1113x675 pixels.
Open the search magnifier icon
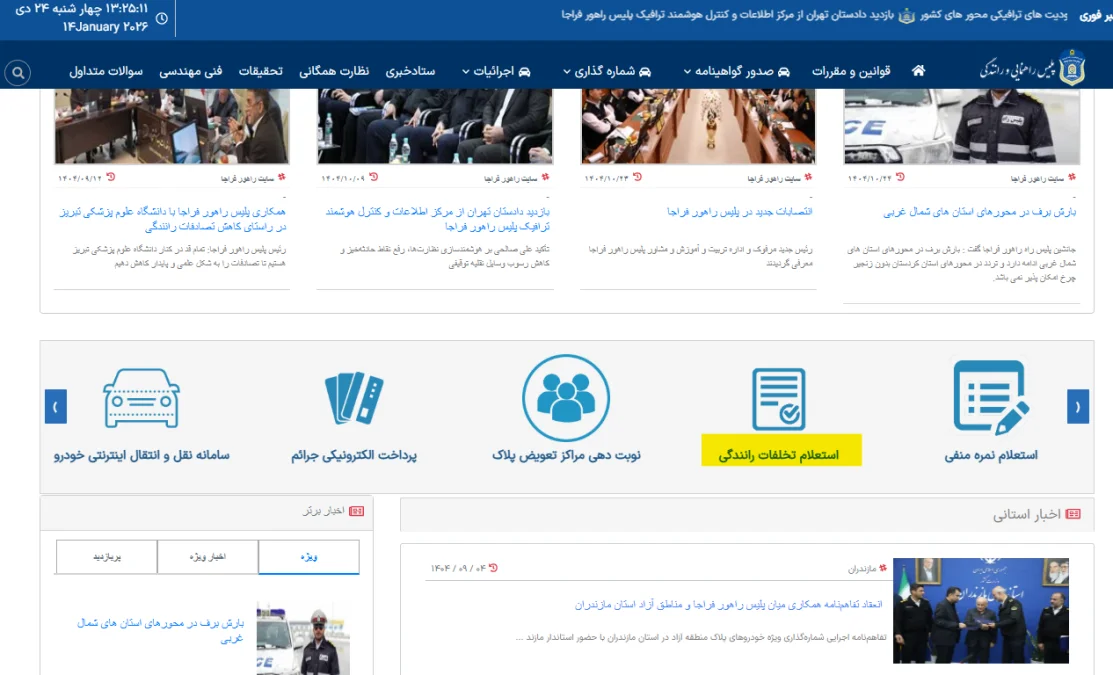click(x=18, y=73)
